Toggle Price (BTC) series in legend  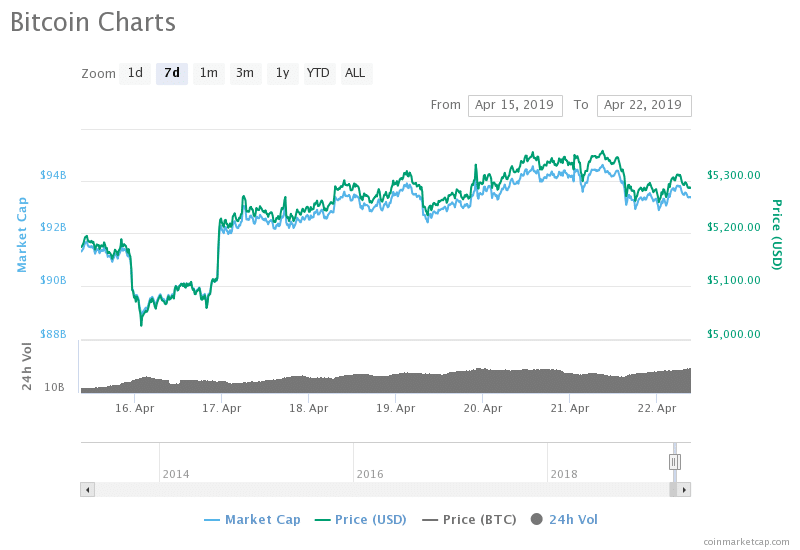tap(469, 520)
